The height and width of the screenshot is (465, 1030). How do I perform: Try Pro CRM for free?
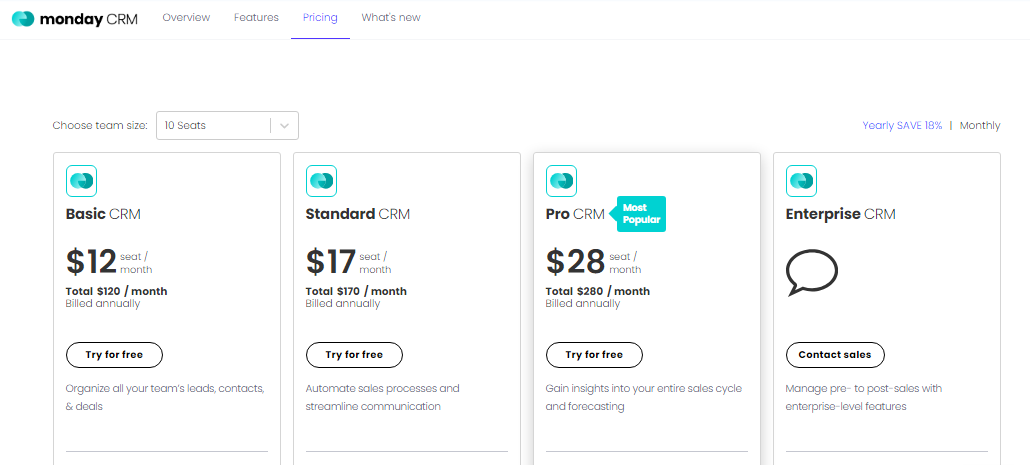click(594, 355)
